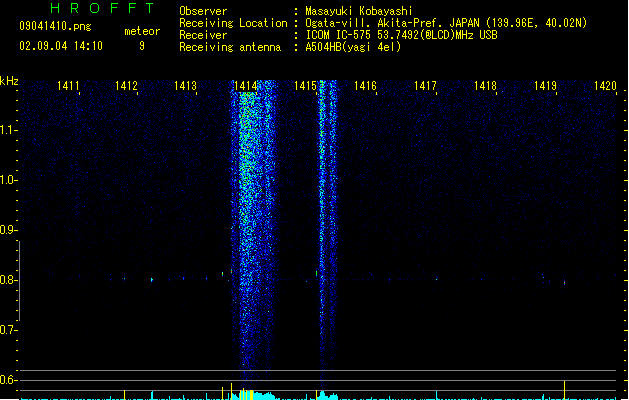Image resolution: width=629 pixels, height=400 pixels.
Task: Click the 1416 time axis label
Action: [365, 86]
